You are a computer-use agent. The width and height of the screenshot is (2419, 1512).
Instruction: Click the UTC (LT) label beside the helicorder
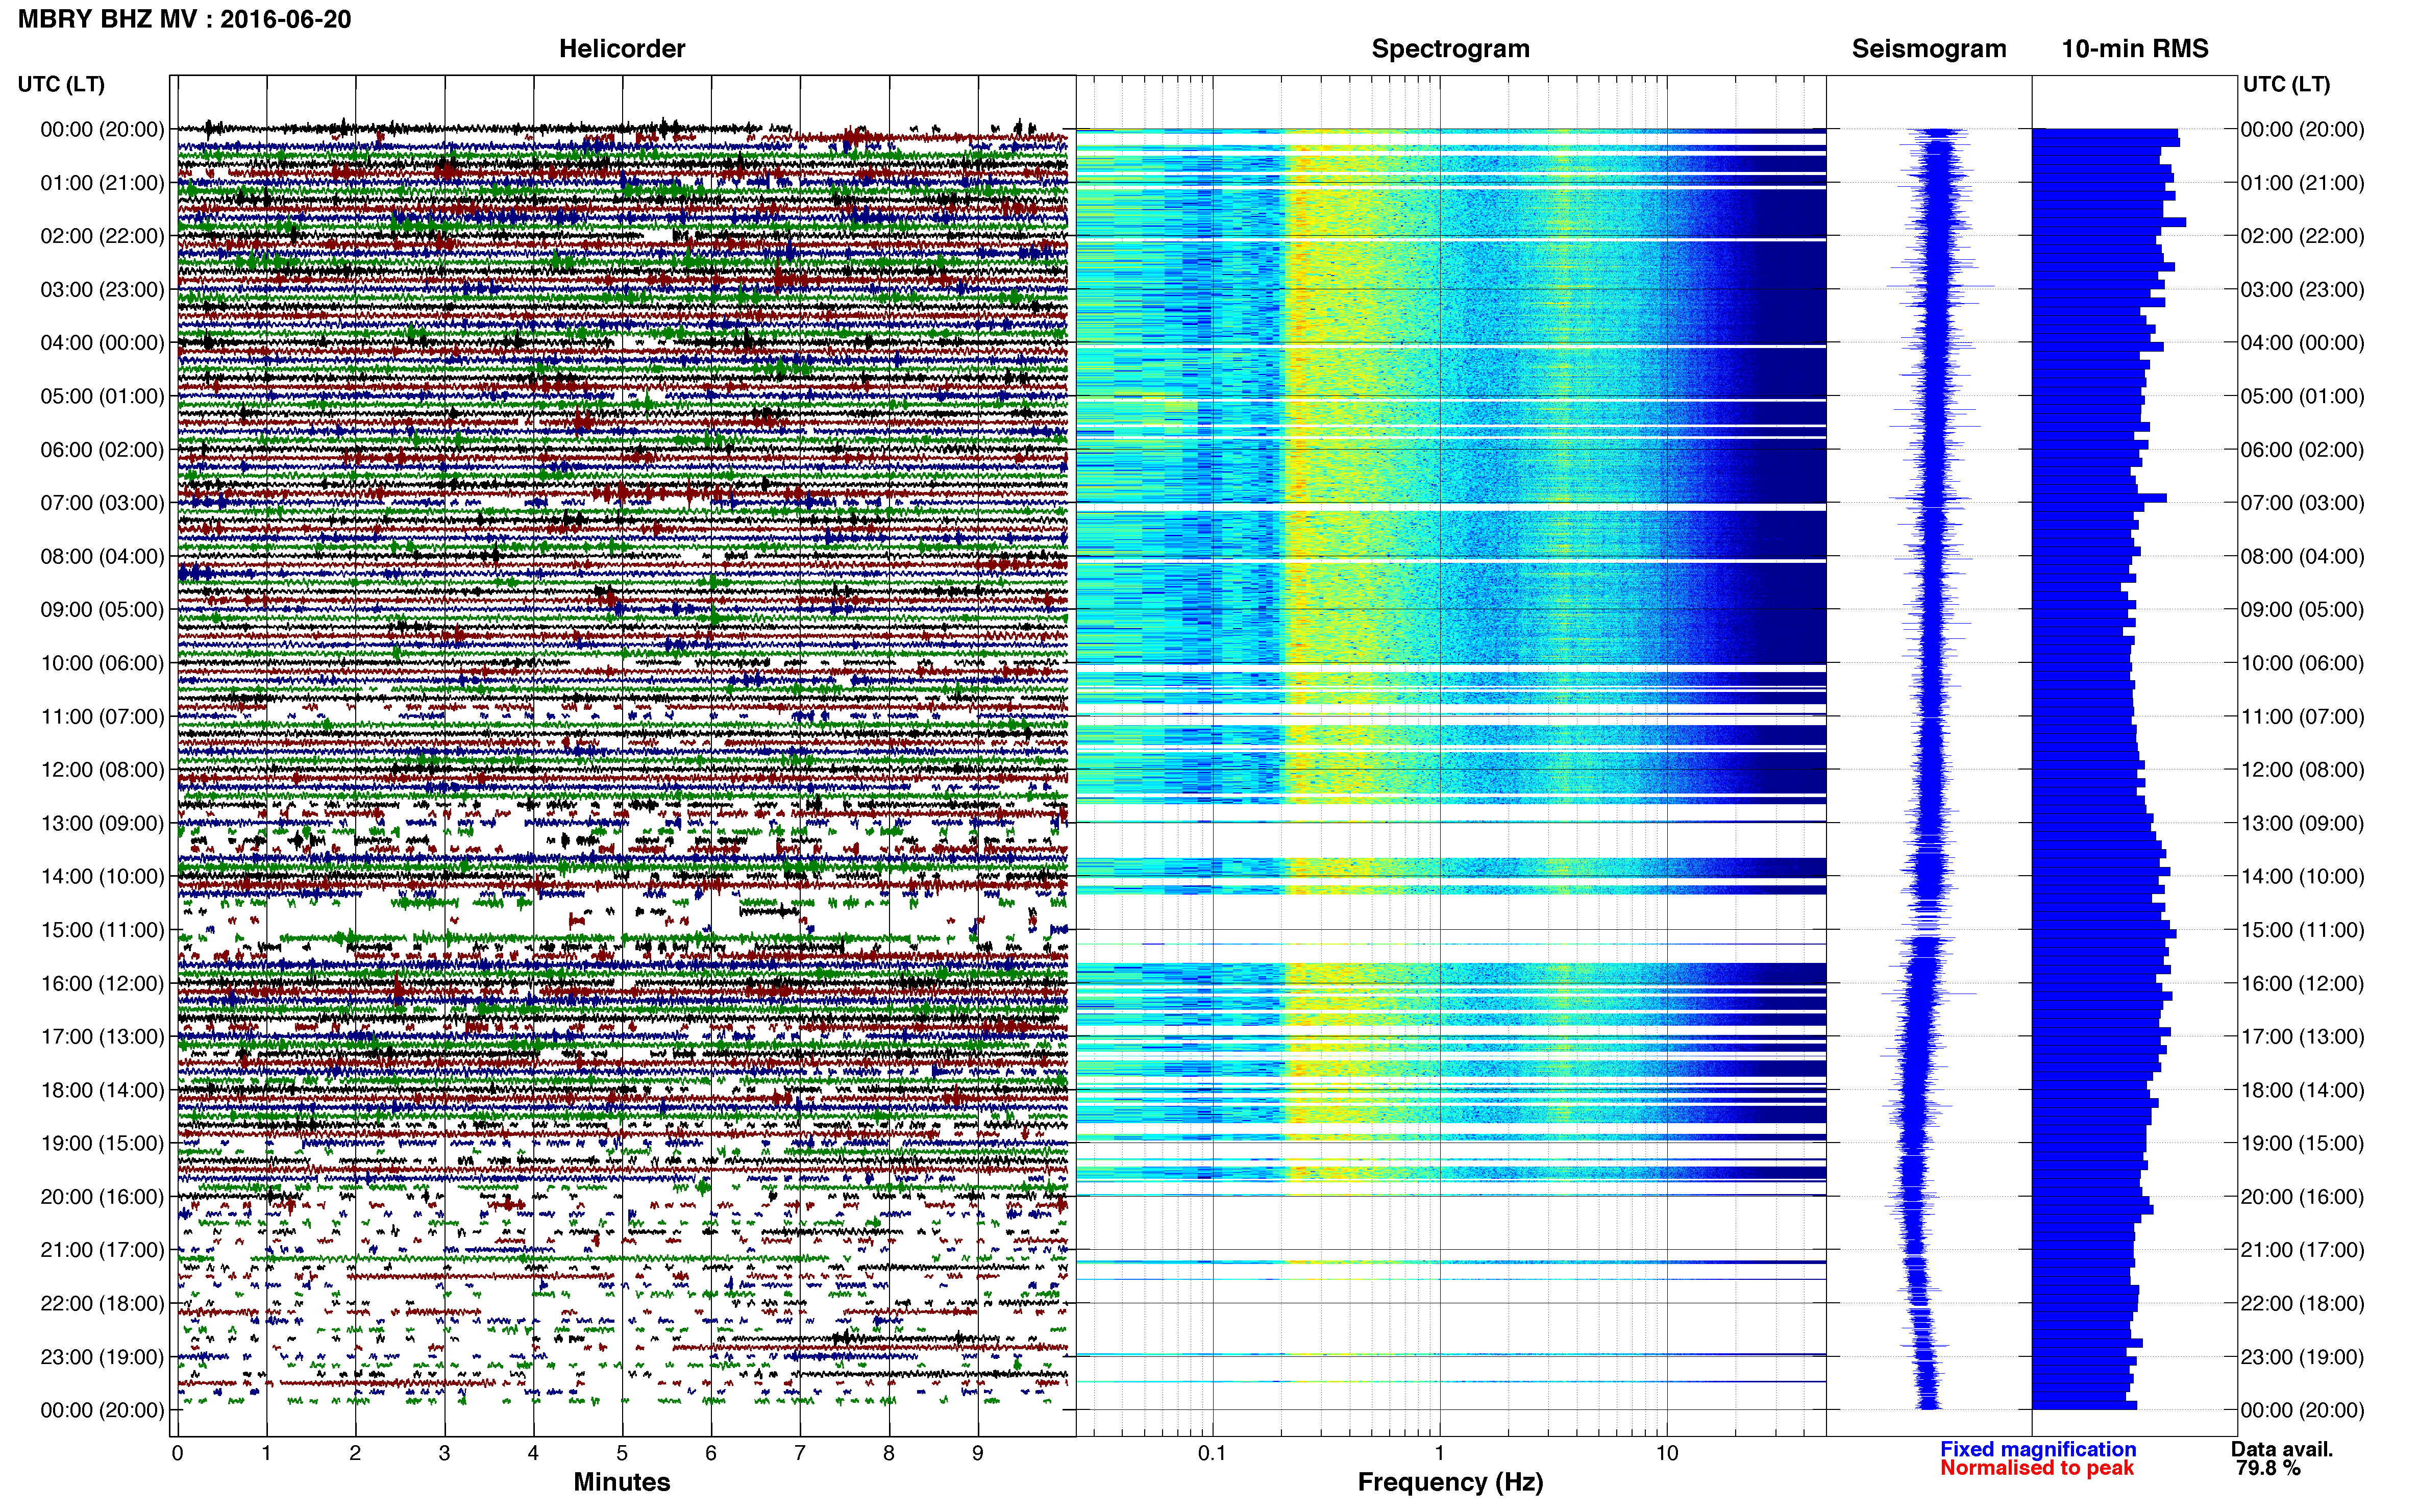(x=61, y=84)
